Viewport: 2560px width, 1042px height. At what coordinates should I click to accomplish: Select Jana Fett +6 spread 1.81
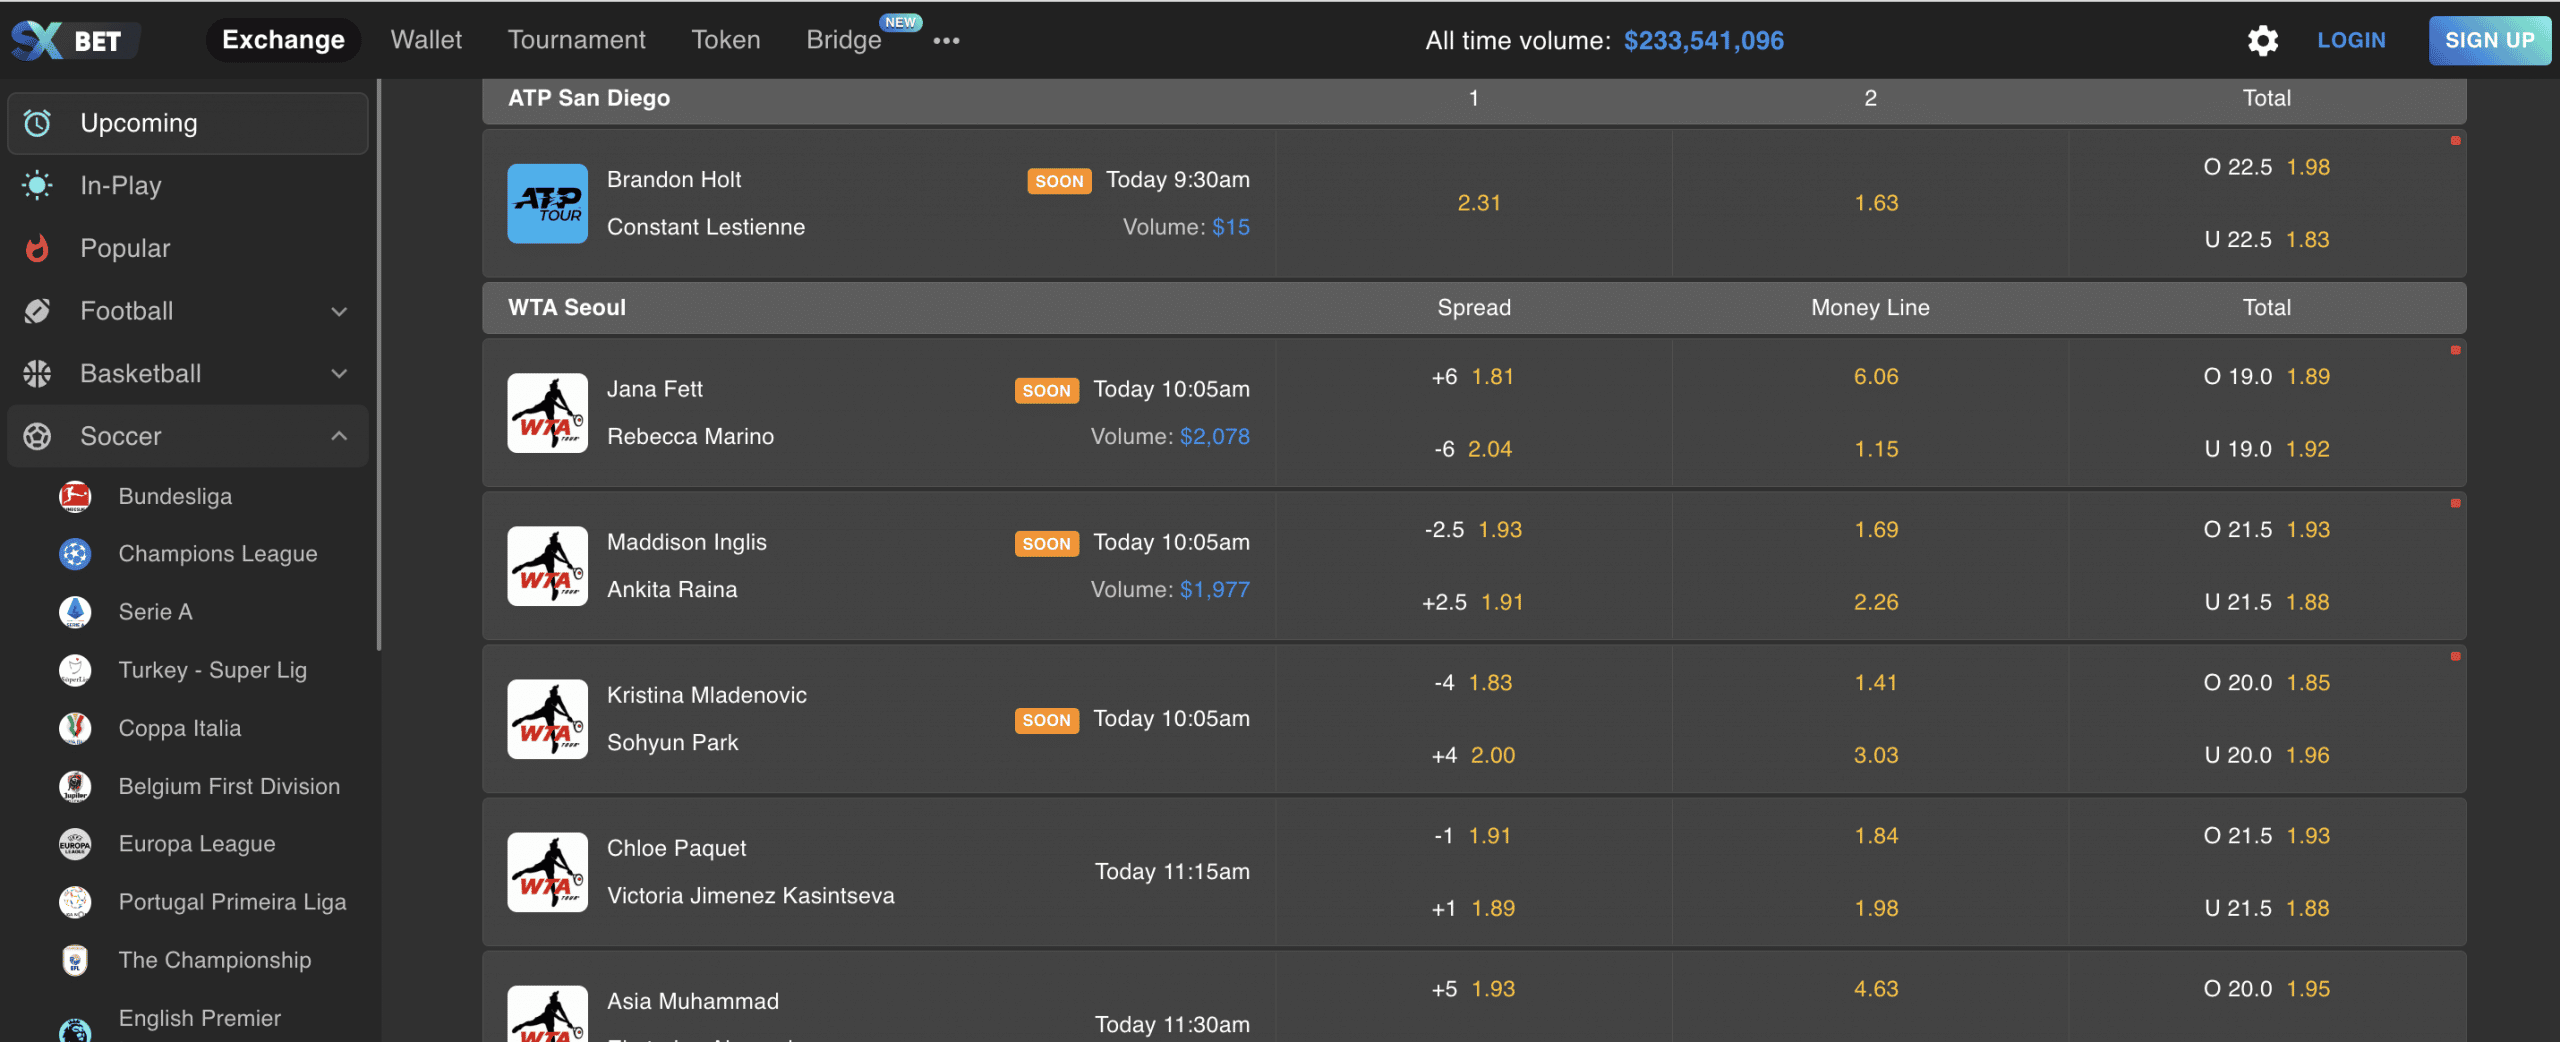1473,377
